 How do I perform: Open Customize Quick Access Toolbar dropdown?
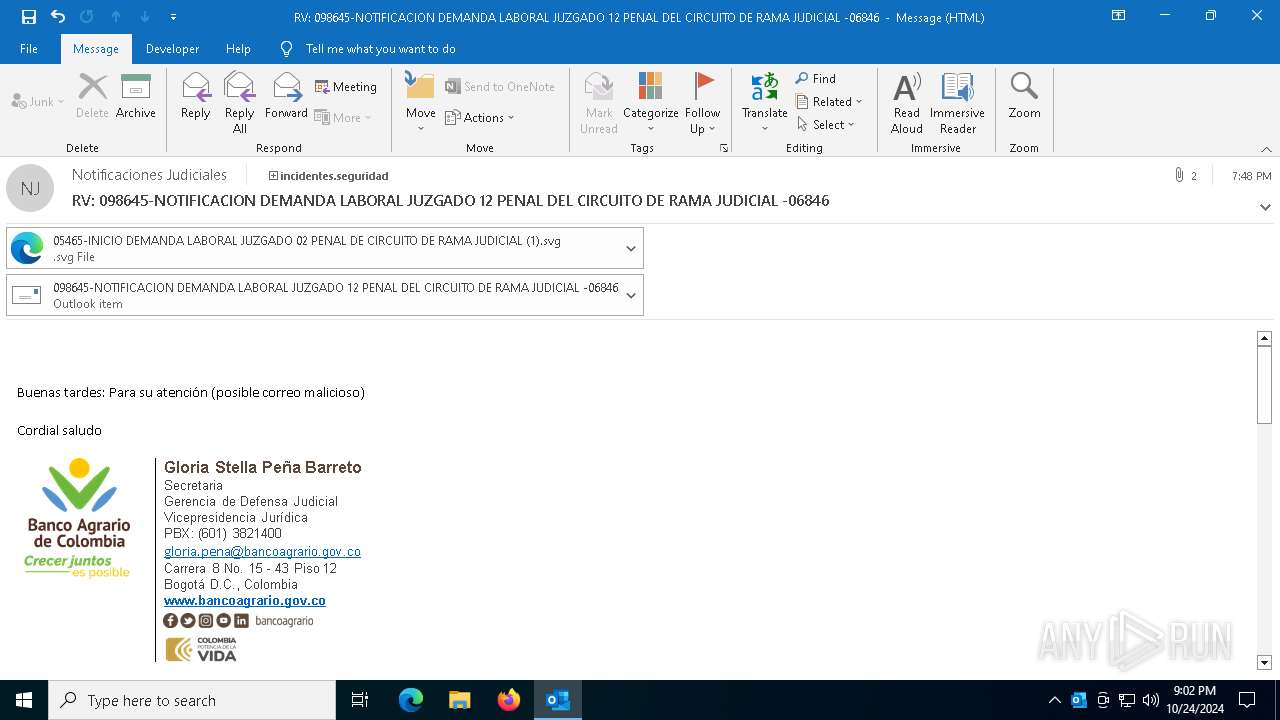pos(174,17)
